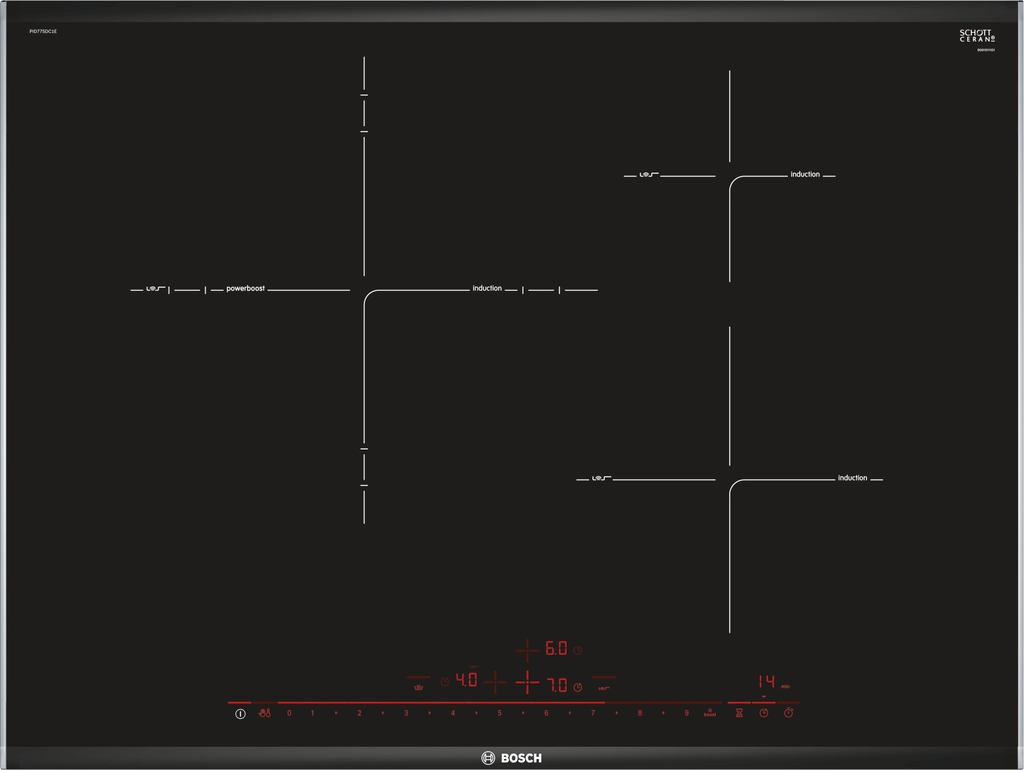The width and height of the screenshot is (1024, 770).
Task: Click the PID775DC1E model number
Action: pos(43,31)
